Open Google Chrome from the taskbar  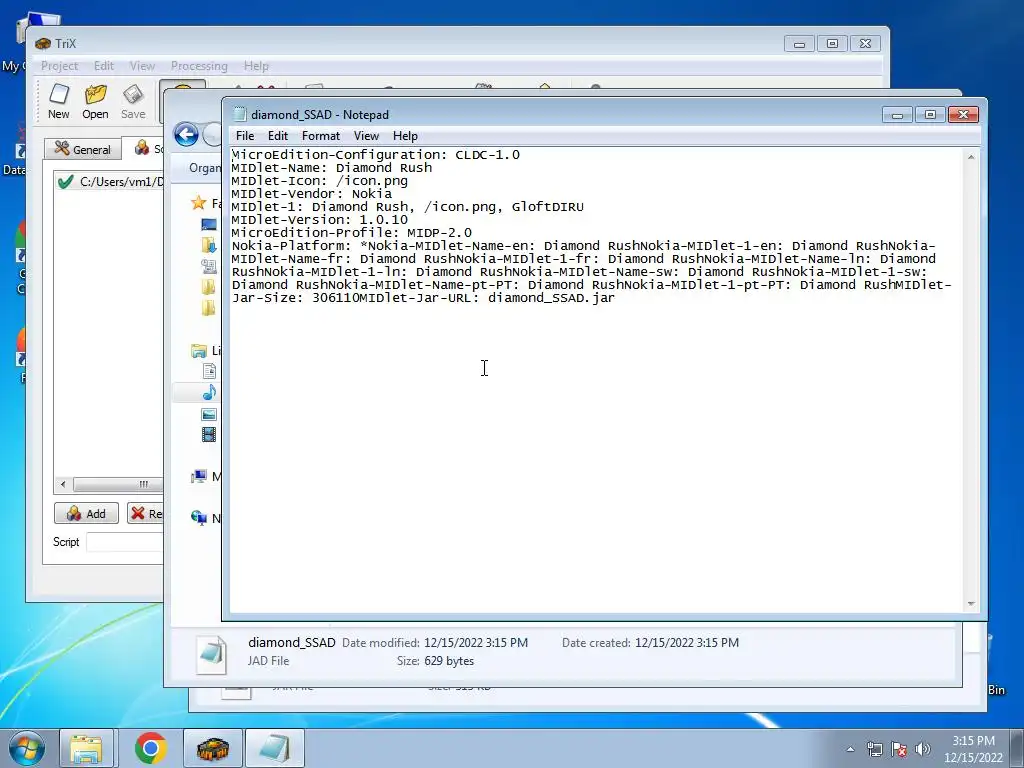point(150,748)
